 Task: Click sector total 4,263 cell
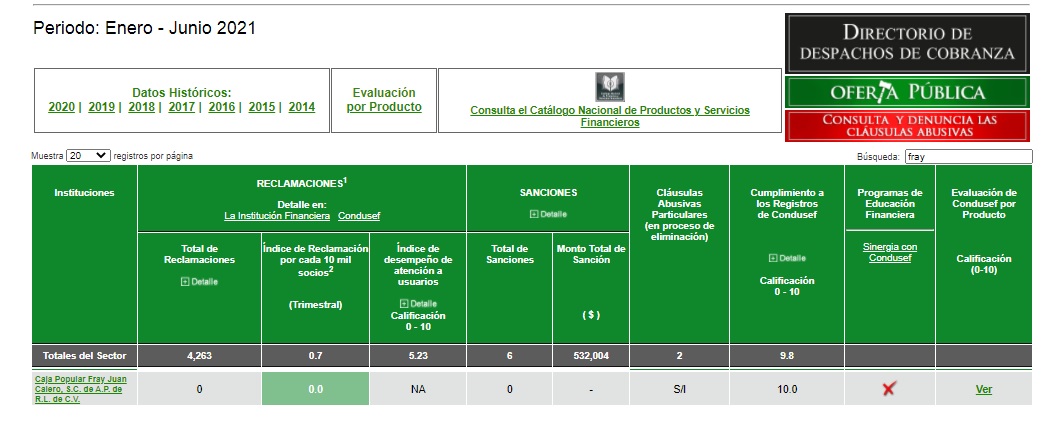[x=199, y=355]
